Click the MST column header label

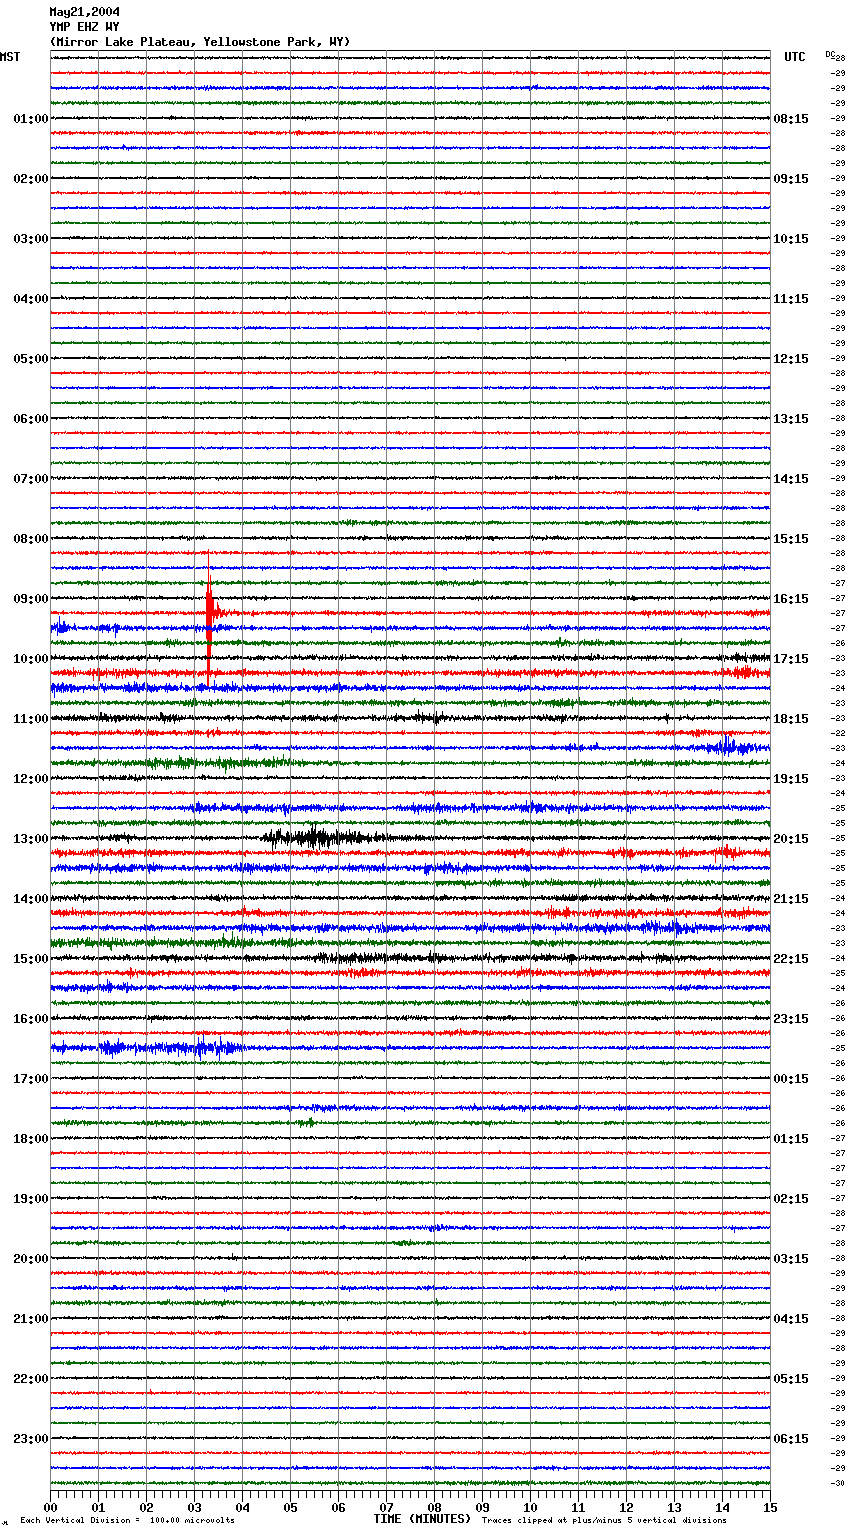click(x=10, y=57)
